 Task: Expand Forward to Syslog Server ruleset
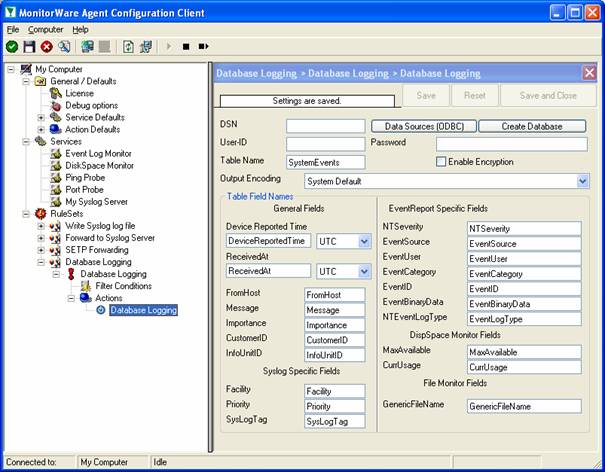click(x=41, y=238)
